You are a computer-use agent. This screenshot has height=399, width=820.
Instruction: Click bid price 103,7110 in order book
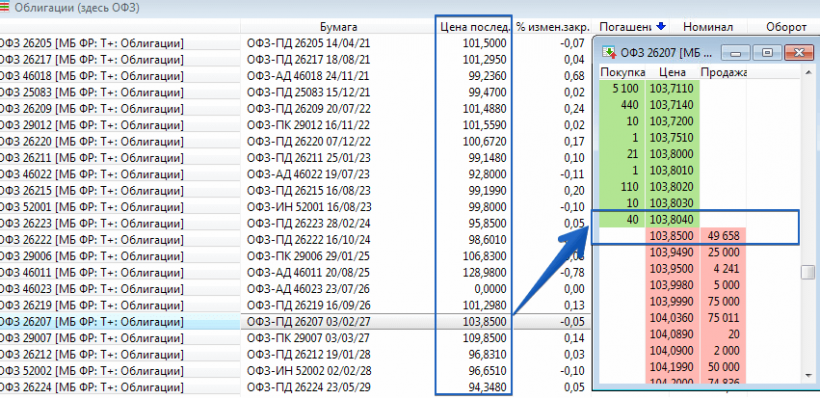[671, 88]
